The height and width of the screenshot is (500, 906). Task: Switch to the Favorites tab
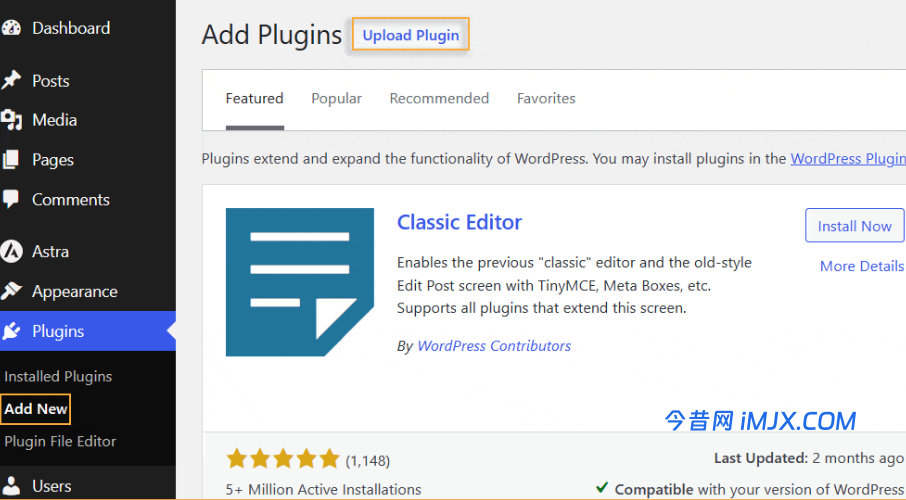click(546, 98)
